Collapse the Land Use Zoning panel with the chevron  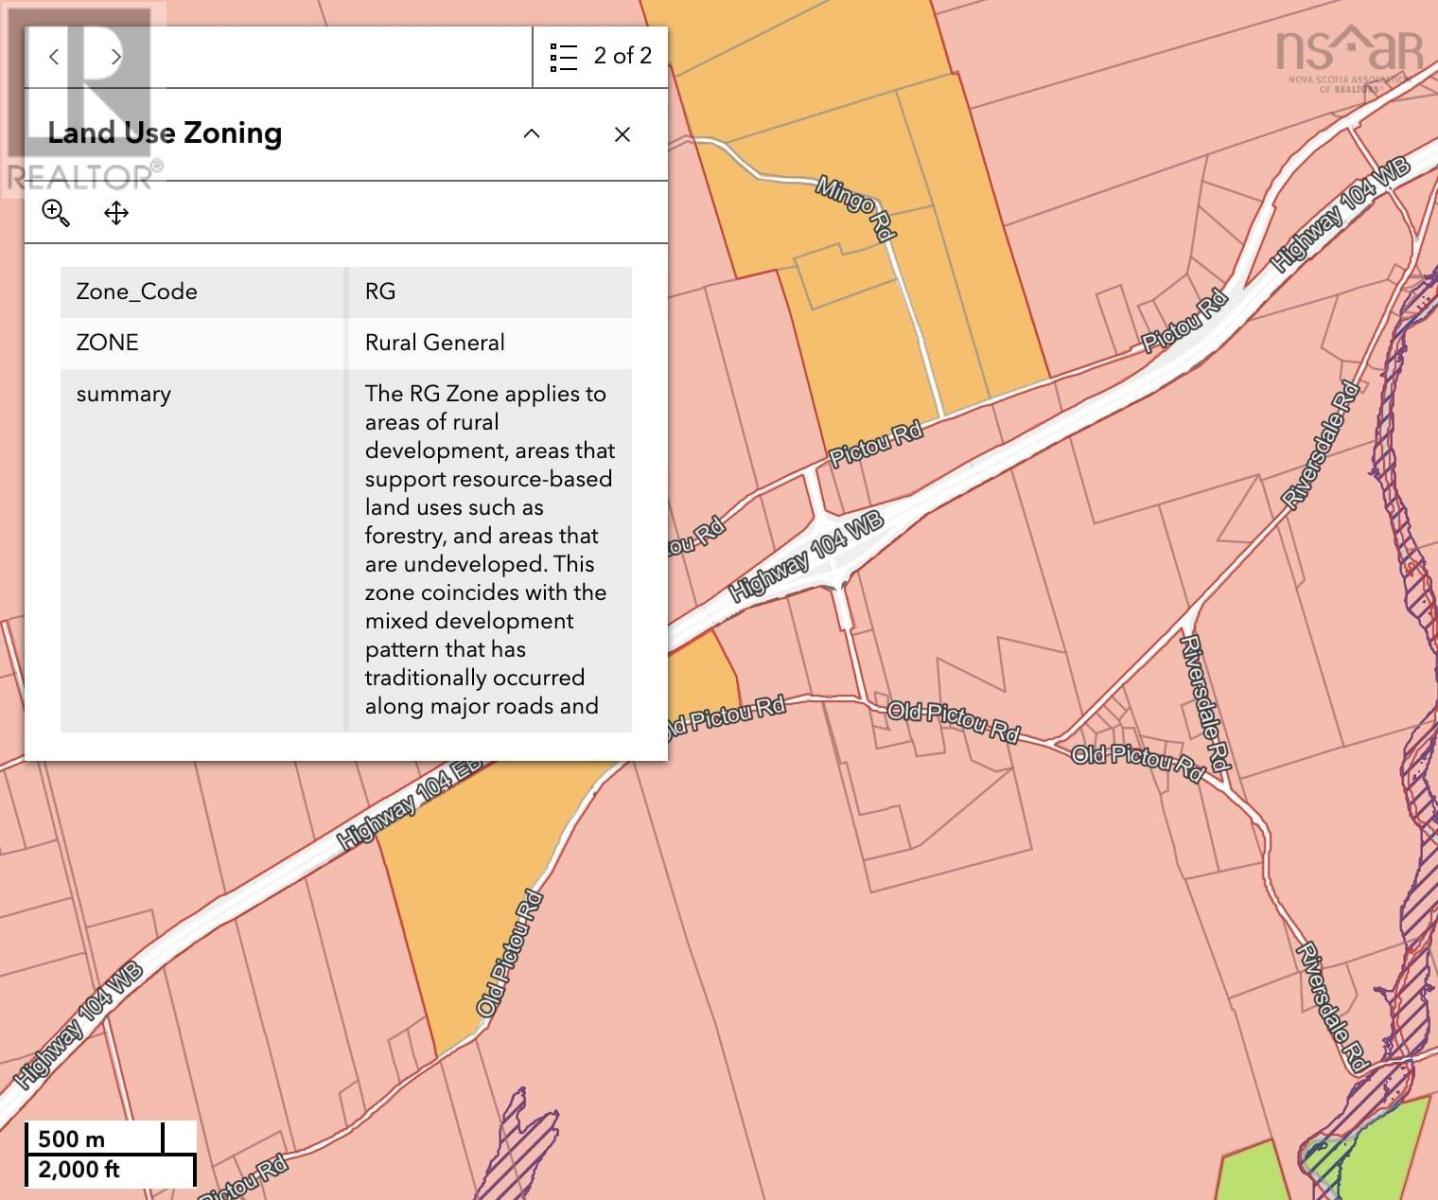[532, 134]
